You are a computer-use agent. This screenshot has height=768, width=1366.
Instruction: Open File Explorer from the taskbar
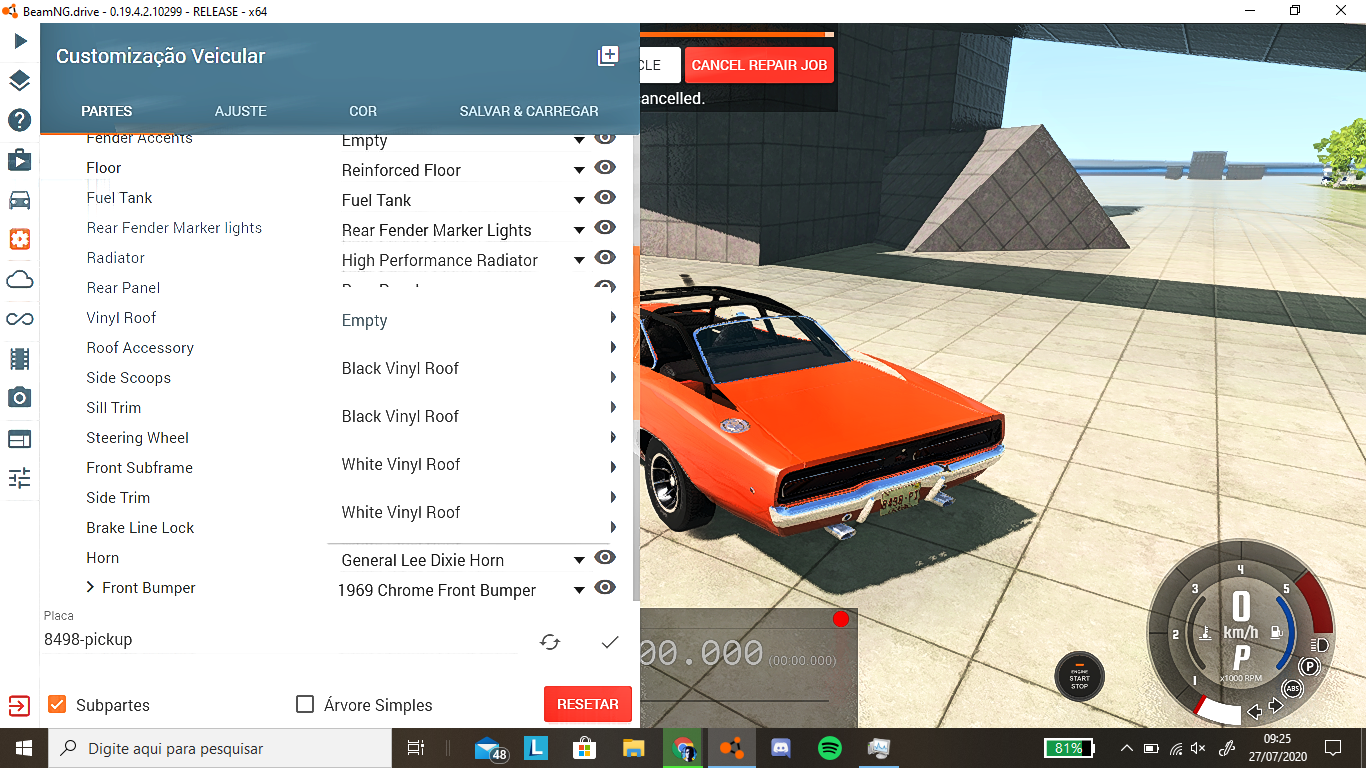tap(634, 748)
